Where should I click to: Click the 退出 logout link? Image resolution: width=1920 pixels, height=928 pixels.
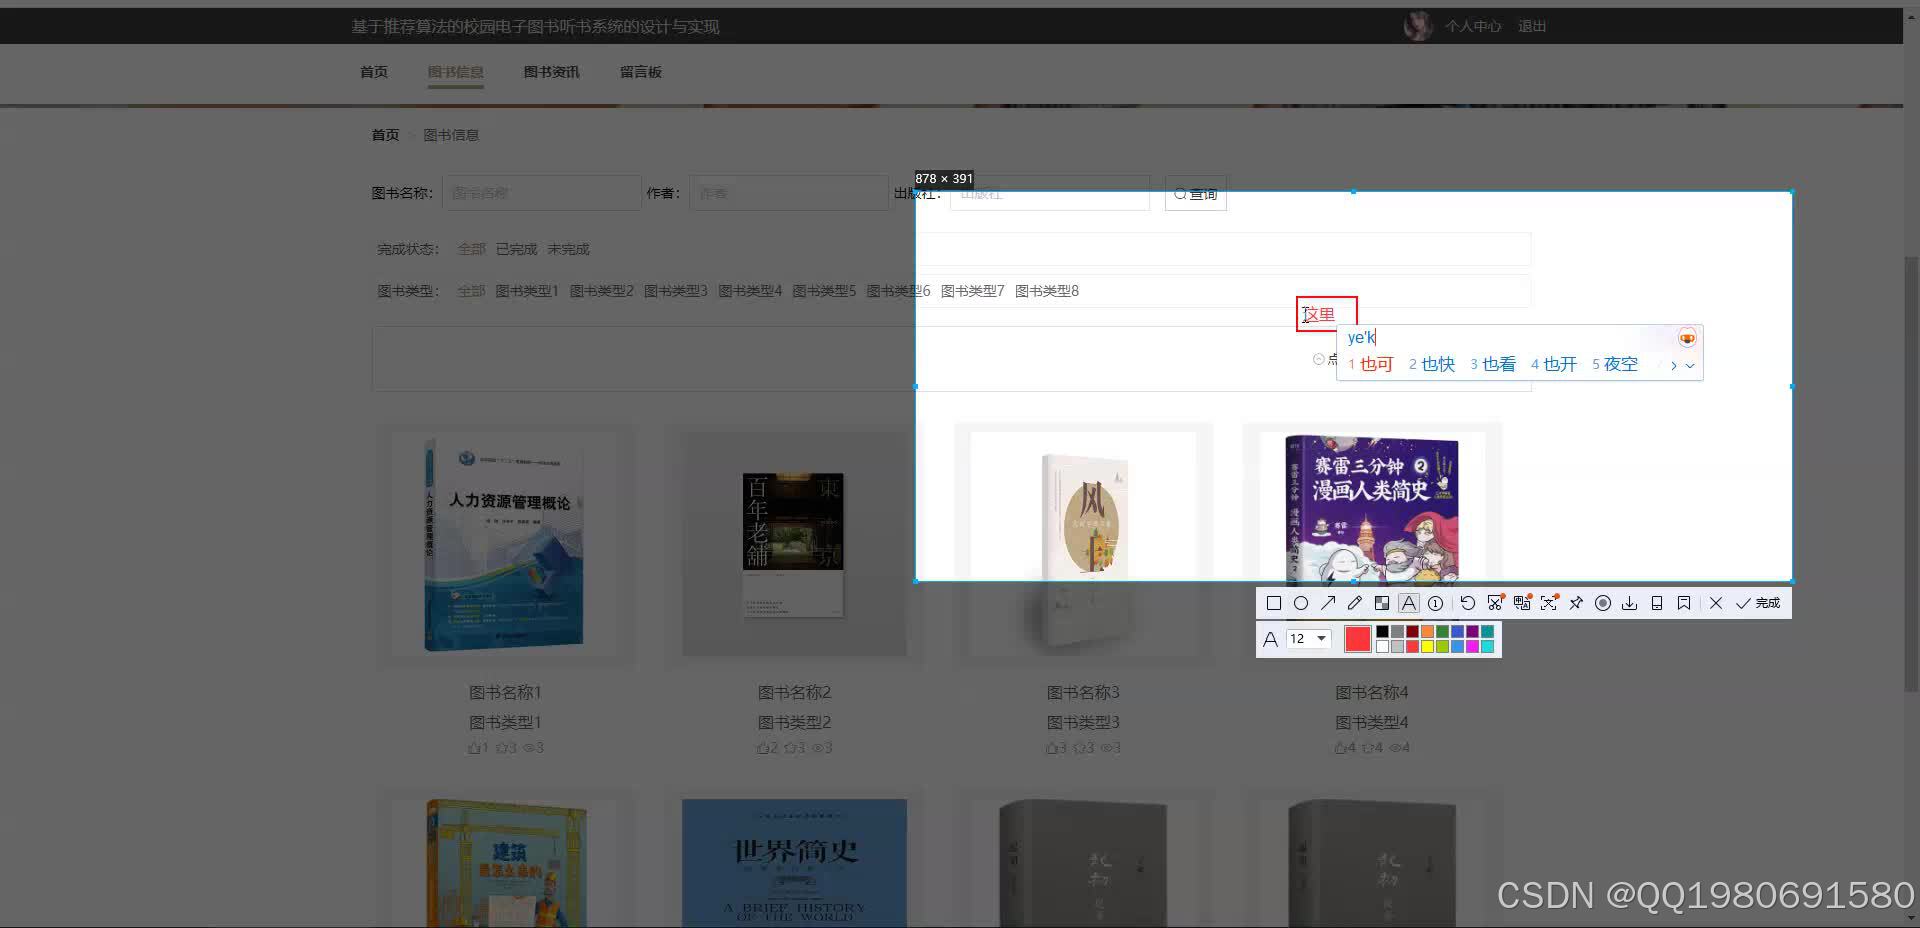coord(1532,26)
